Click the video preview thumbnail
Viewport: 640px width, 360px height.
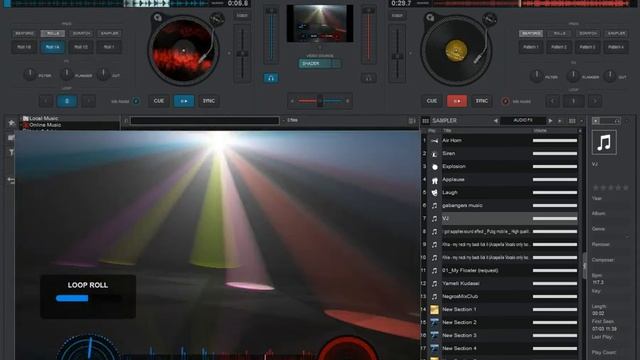(x=320, y=23)
